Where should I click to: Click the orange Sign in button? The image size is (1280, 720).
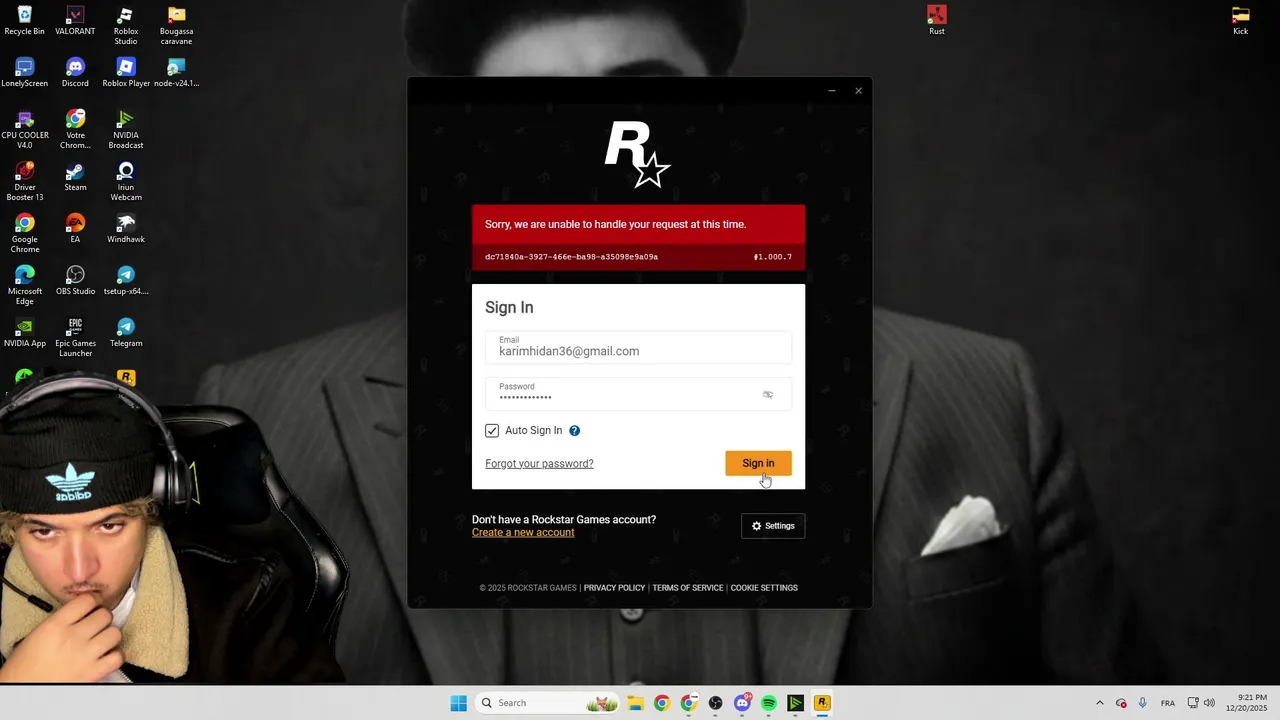(x=758, y=463)
